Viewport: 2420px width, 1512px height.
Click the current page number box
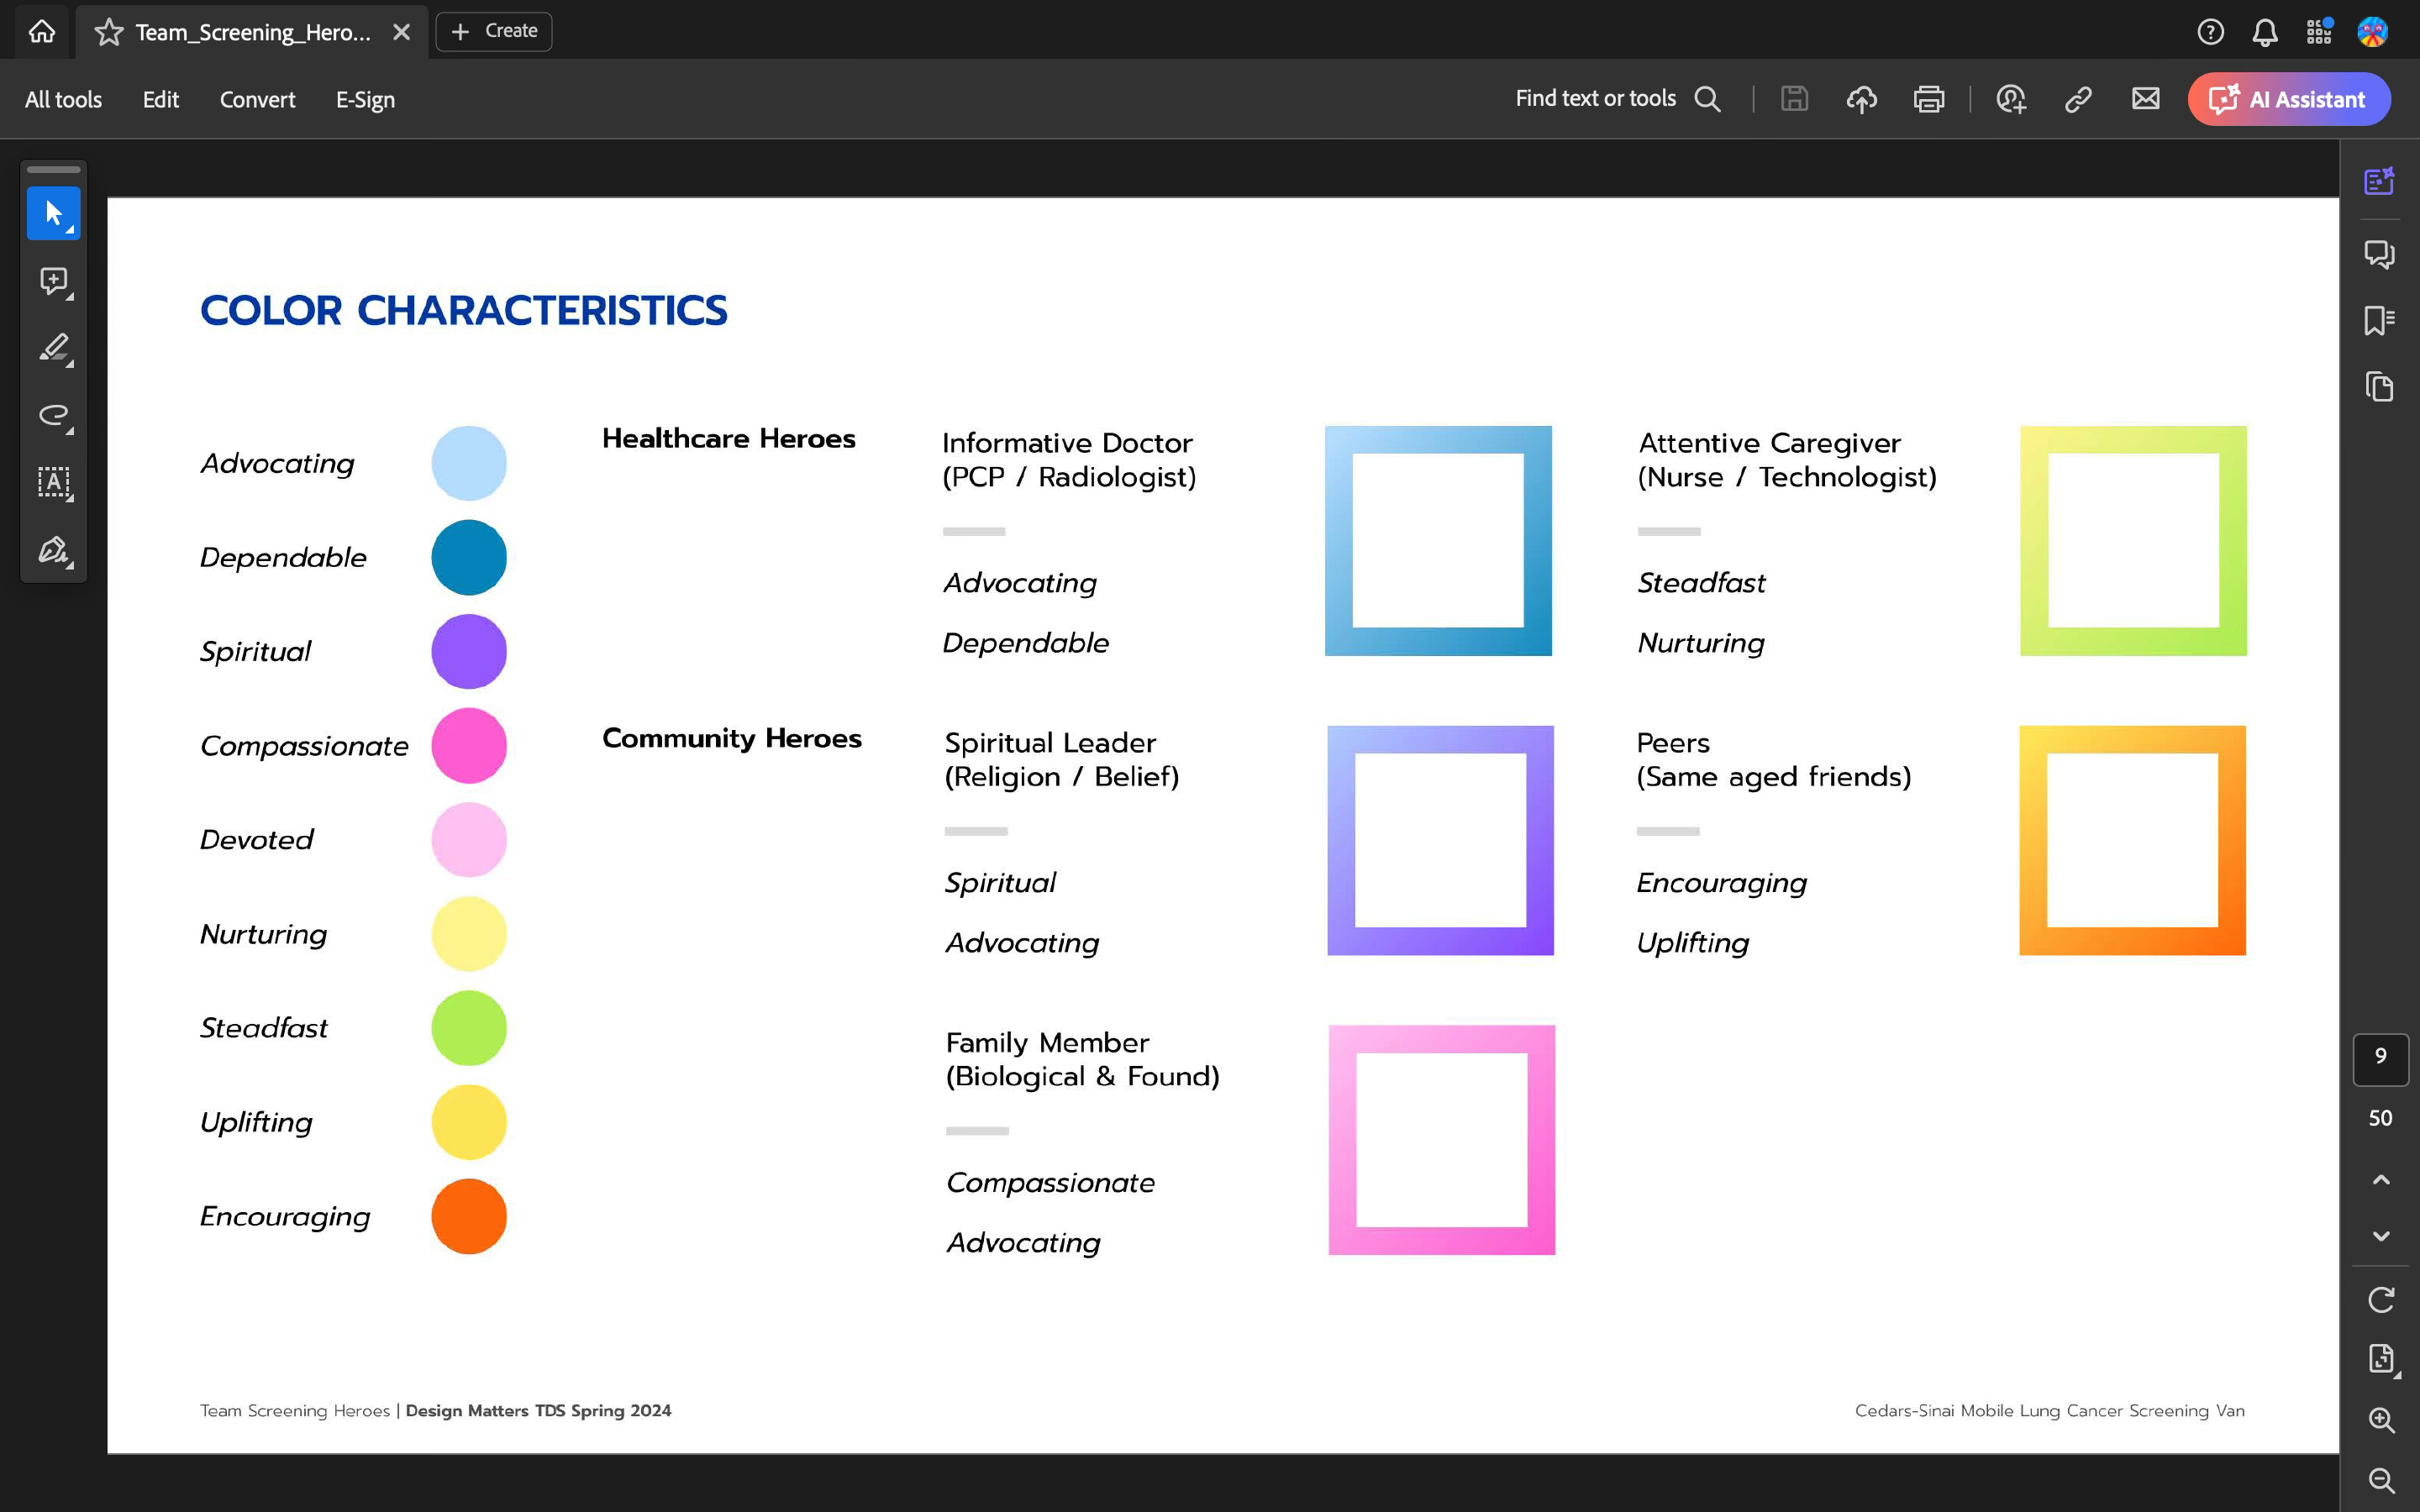tap(2380, 1058)
